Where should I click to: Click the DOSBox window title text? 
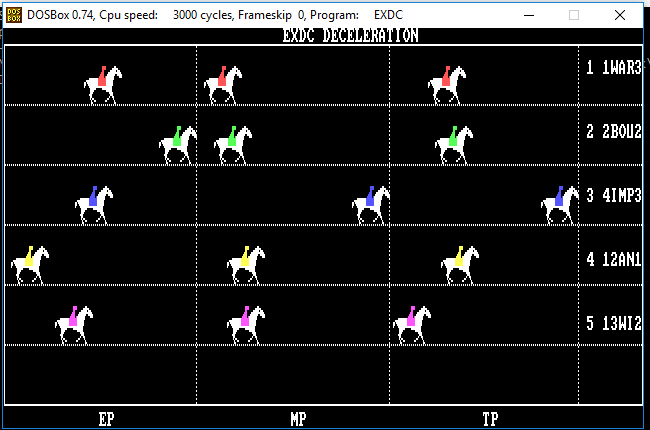[215, 15]
